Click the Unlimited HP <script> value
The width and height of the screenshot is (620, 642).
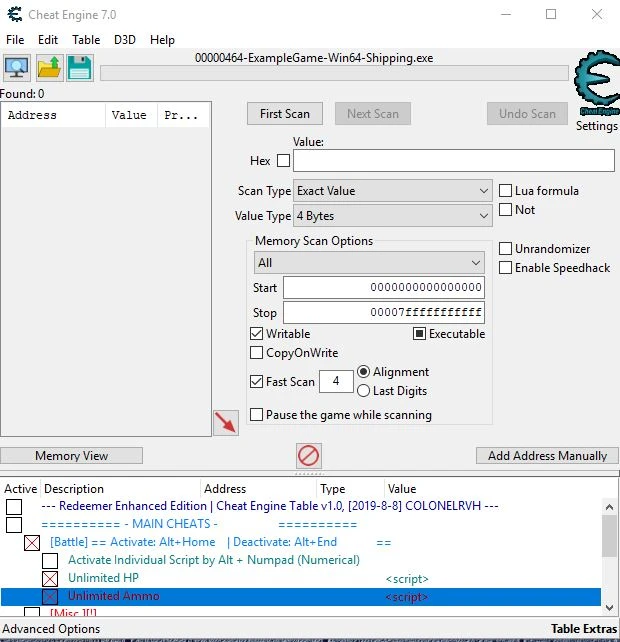pyautogui.click(x=407, y=579)
